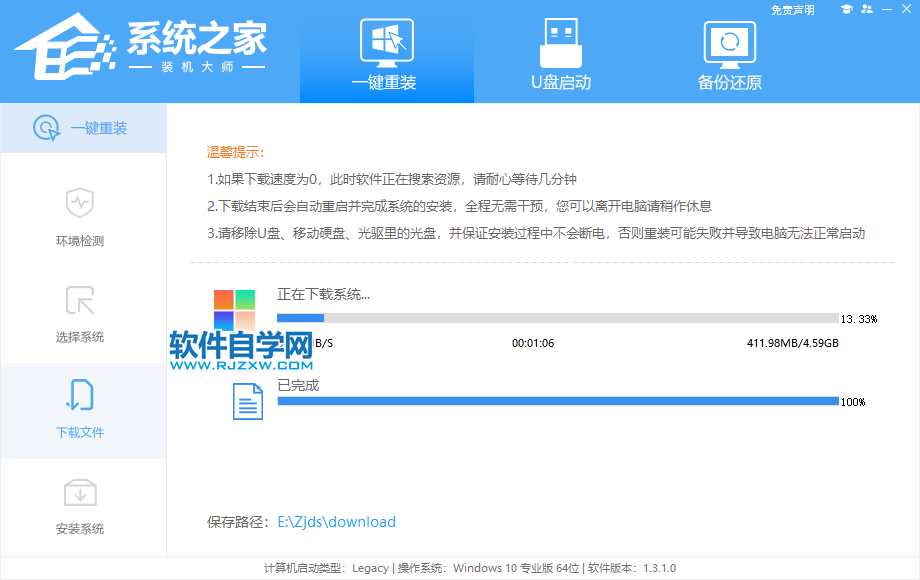The image size is (920, 580).
Task: Click the 系统之家 house logo
Action: click(65, 47)
